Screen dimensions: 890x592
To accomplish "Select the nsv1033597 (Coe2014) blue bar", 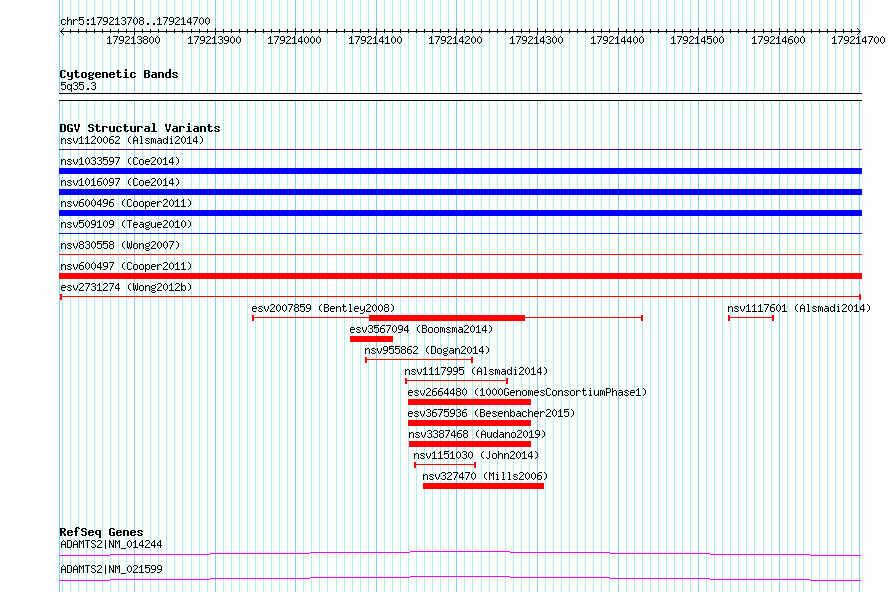I will point(460,171).
